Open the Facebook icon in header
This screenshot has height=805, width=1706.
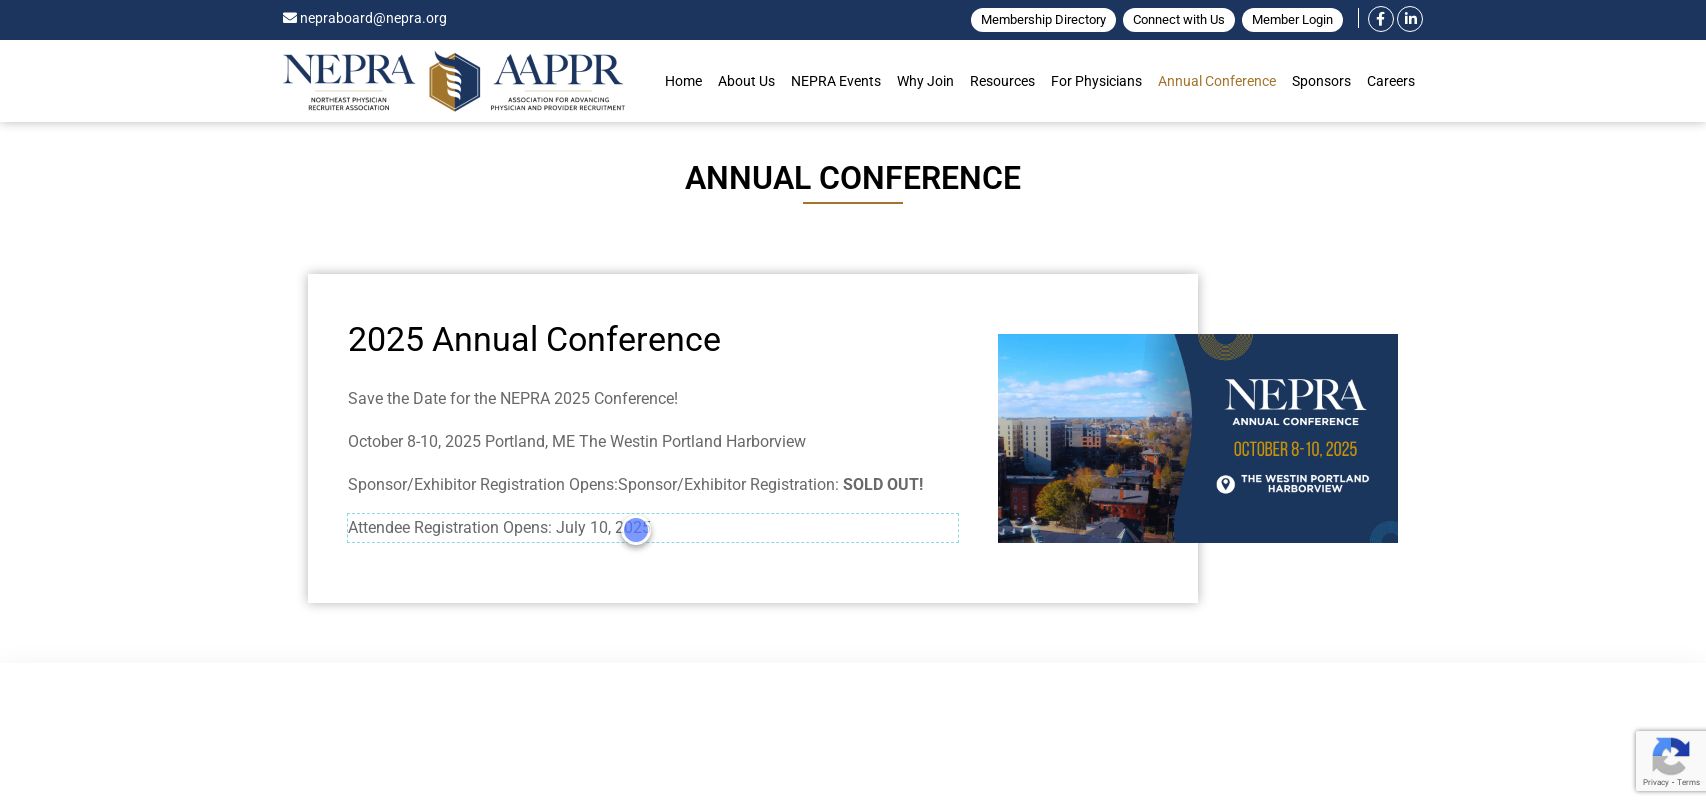point(1380,19)
